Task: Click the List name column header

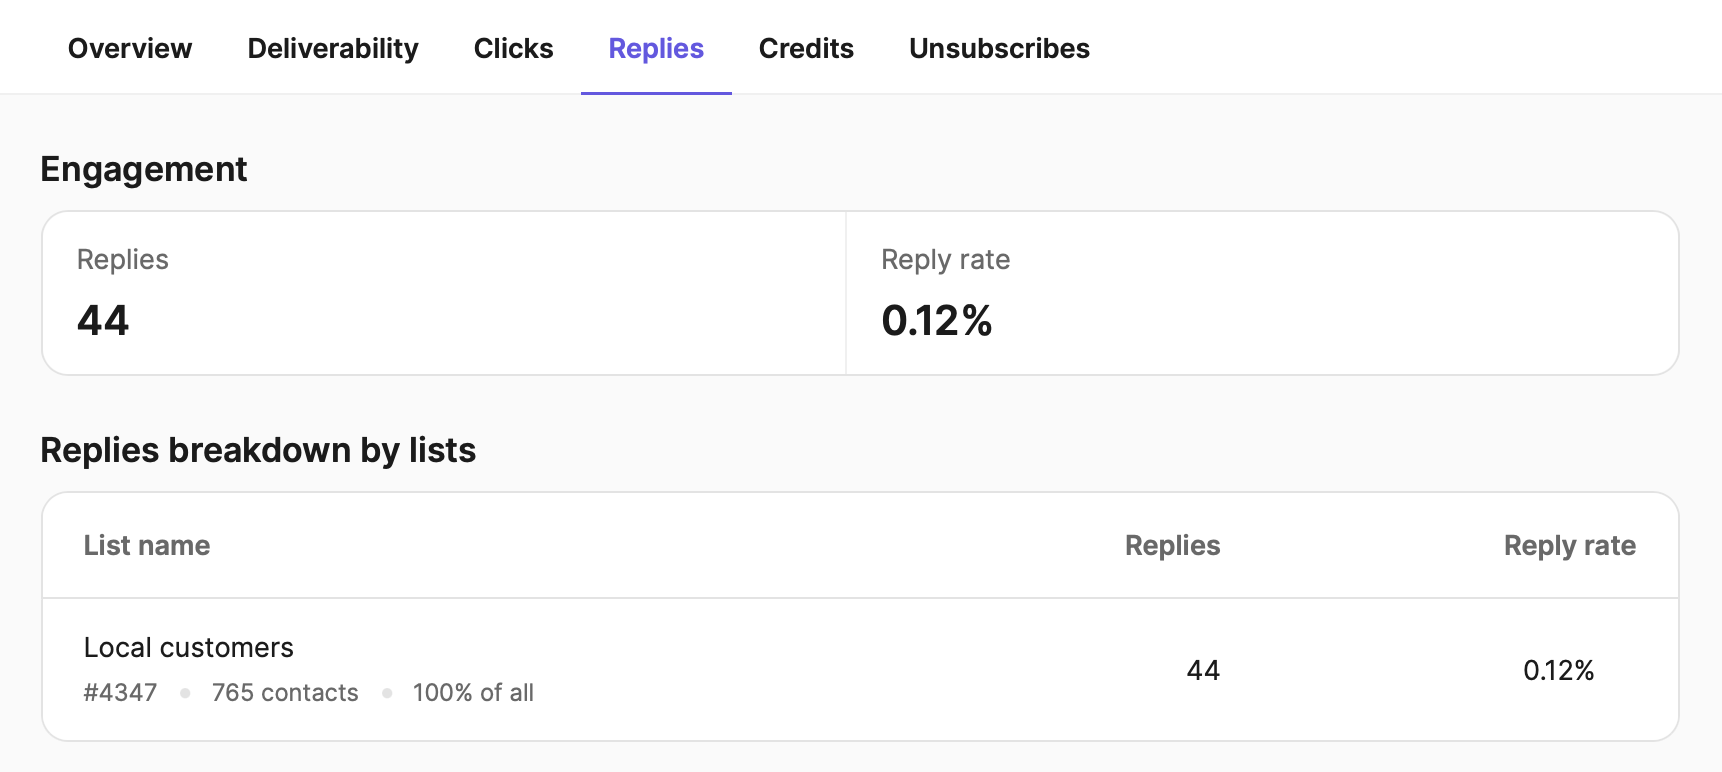Action: pos(147,545)
